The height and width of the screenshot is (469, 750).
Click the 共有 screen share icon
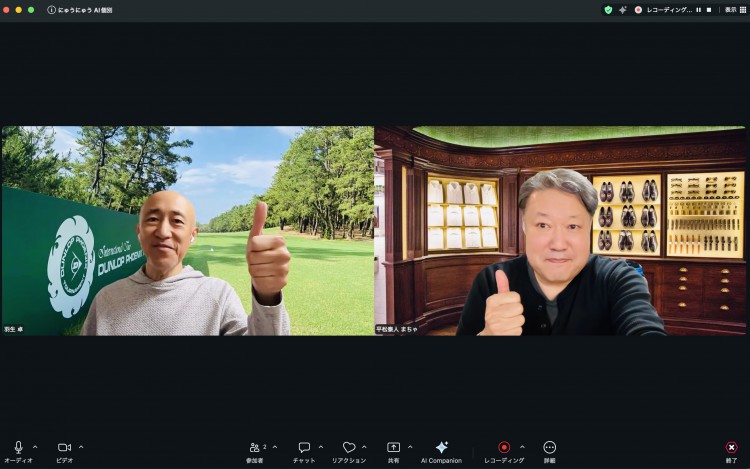(x=394, y=448)
